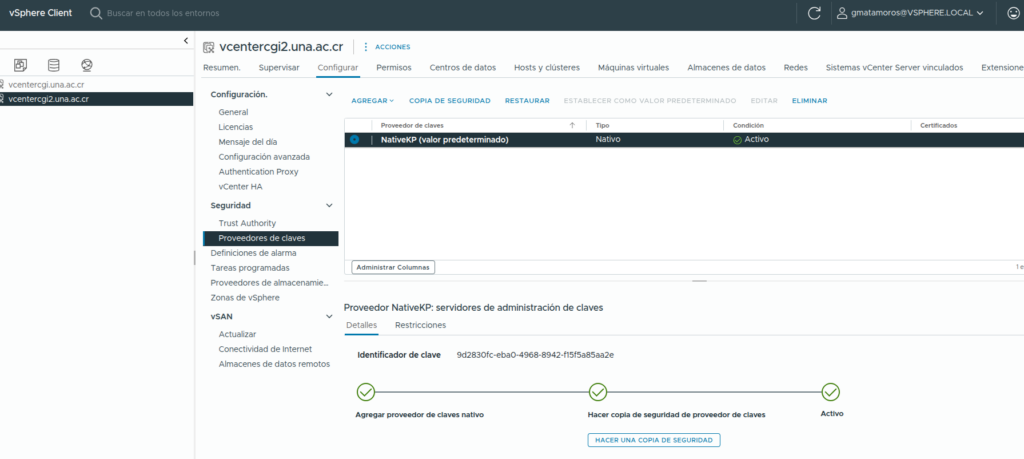Collapse the Seguridad section
1024x459 pixels.
pyautogui.click(x=329, y=205)
